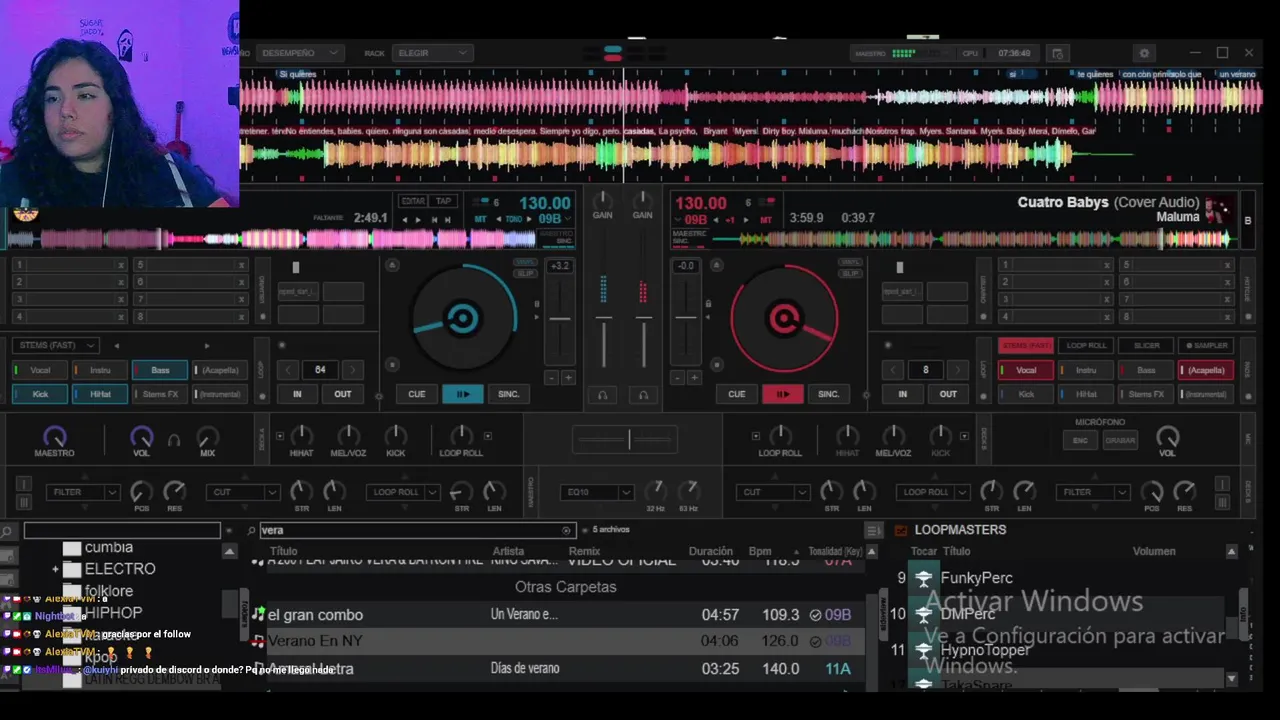This screenshot has height=720, width=1280.
Task: Pause the left deck play button
Action: click(462, 394)
